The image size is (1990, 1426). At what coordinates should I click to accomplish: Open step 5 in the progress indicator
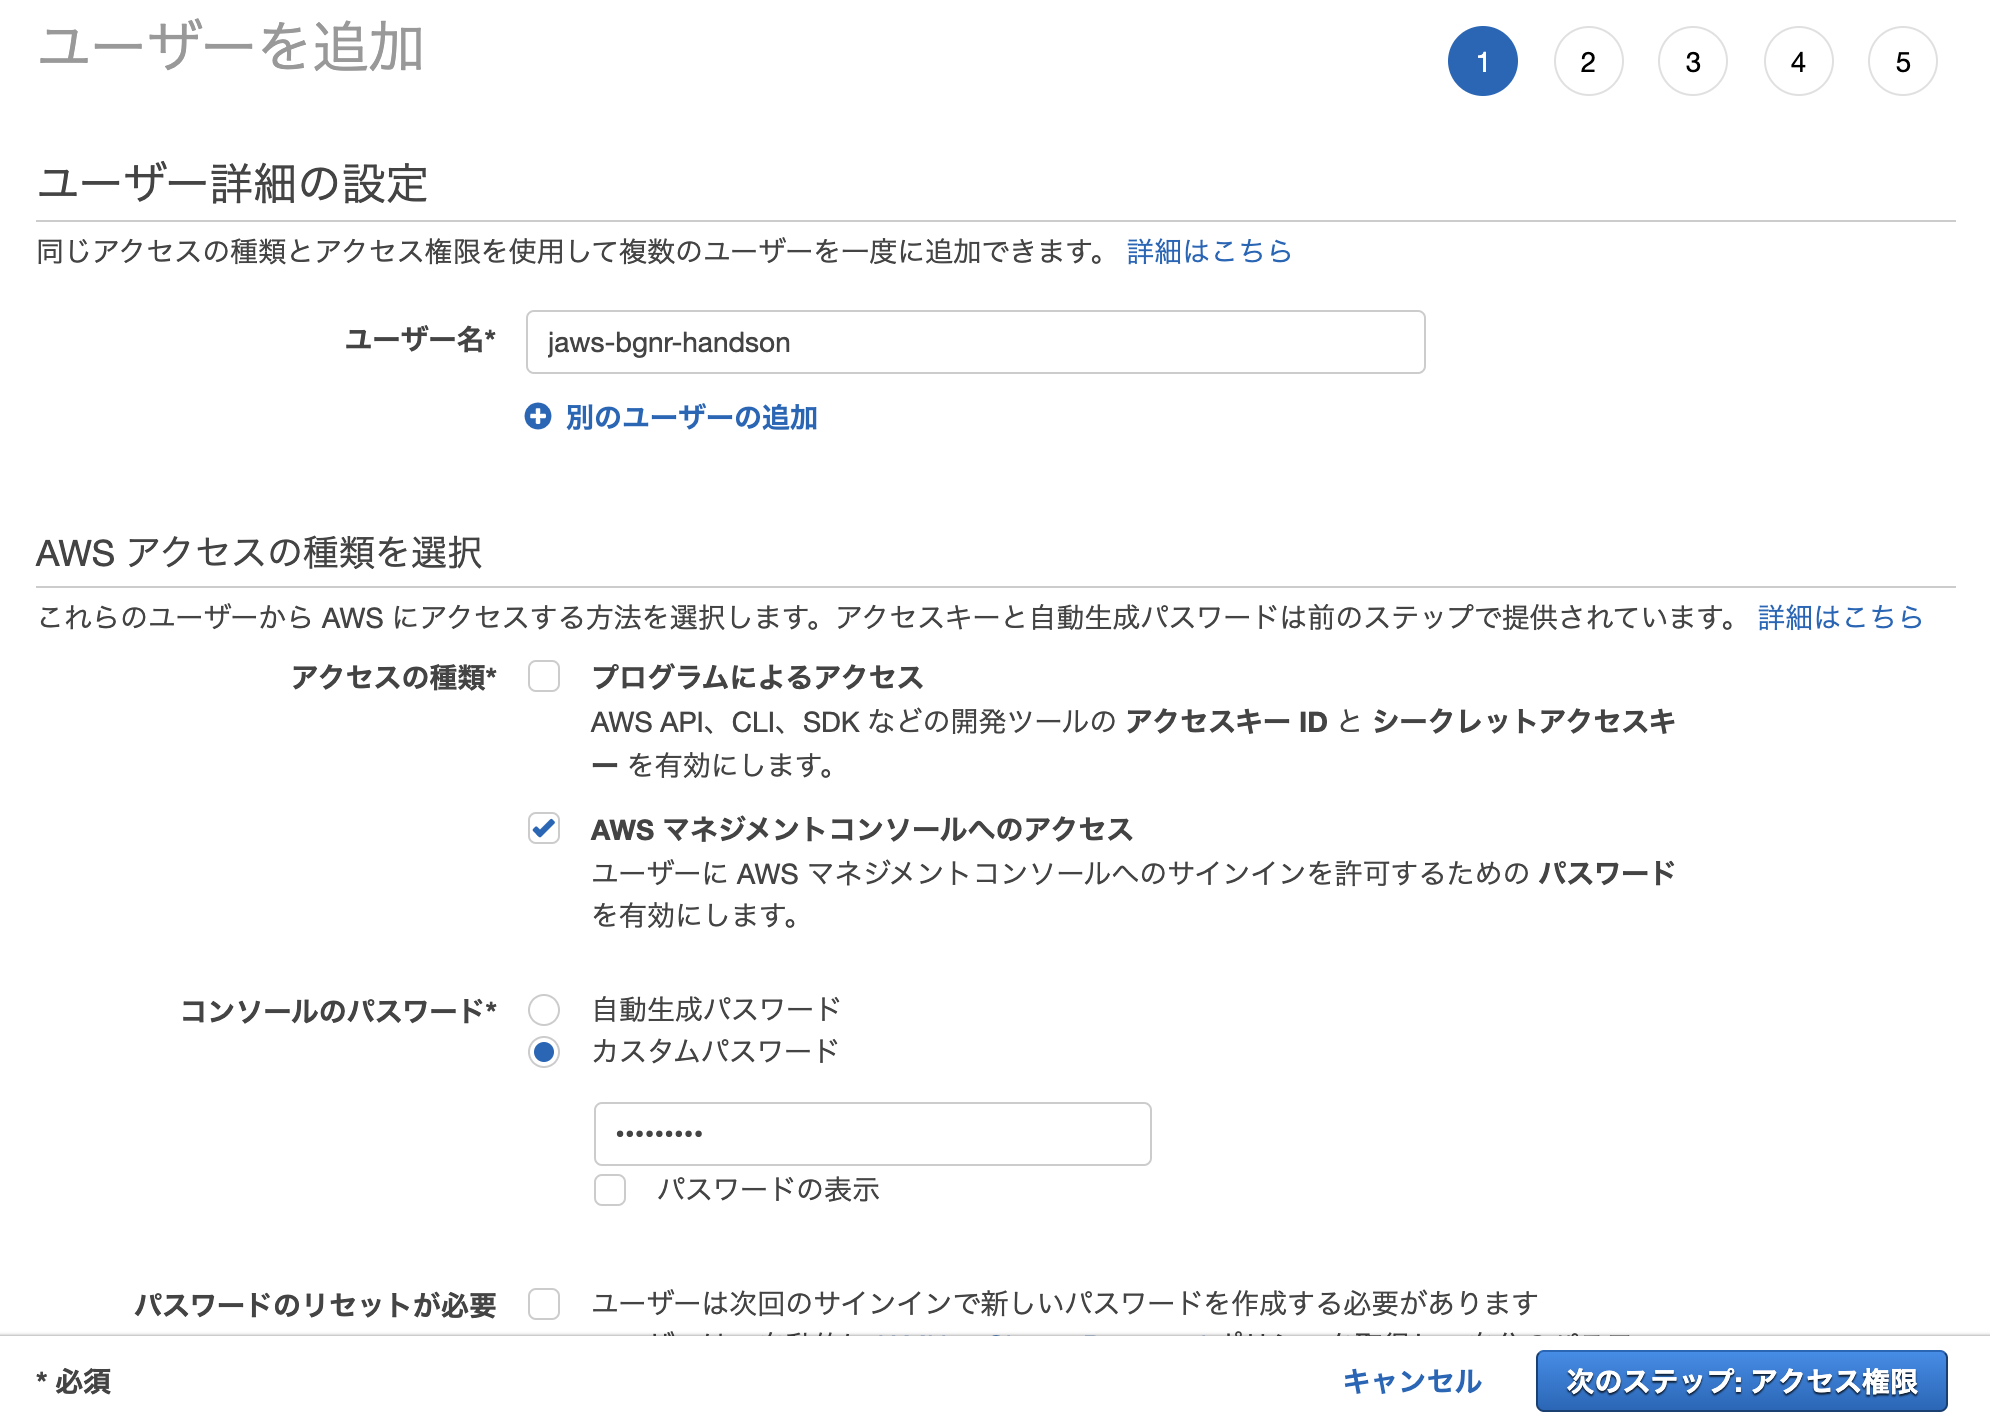(1902, 60)
